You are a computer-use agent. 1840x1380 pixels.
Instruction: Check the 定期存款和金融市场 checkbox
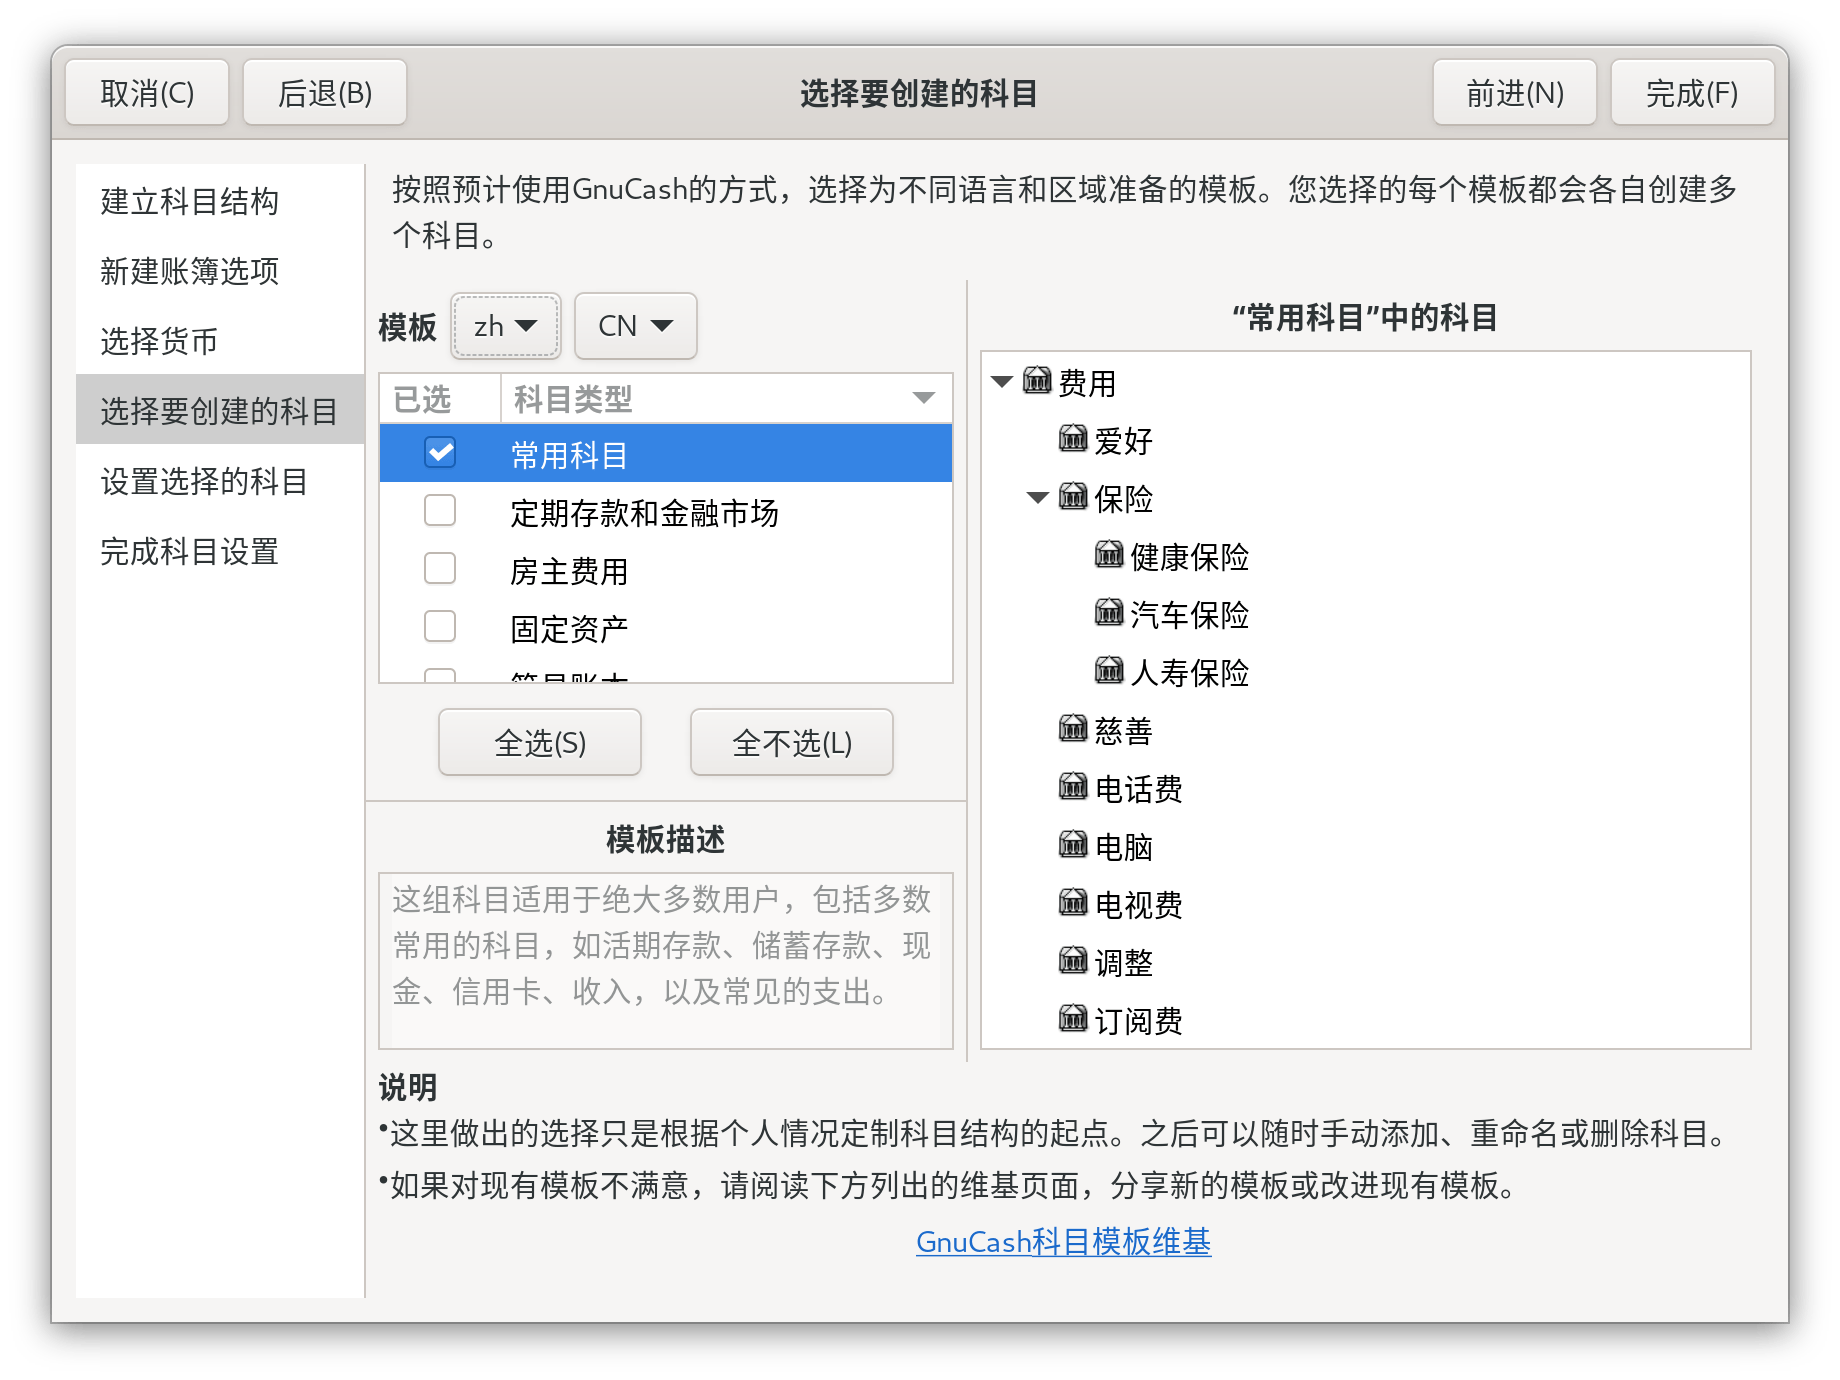tap(440, 511)
